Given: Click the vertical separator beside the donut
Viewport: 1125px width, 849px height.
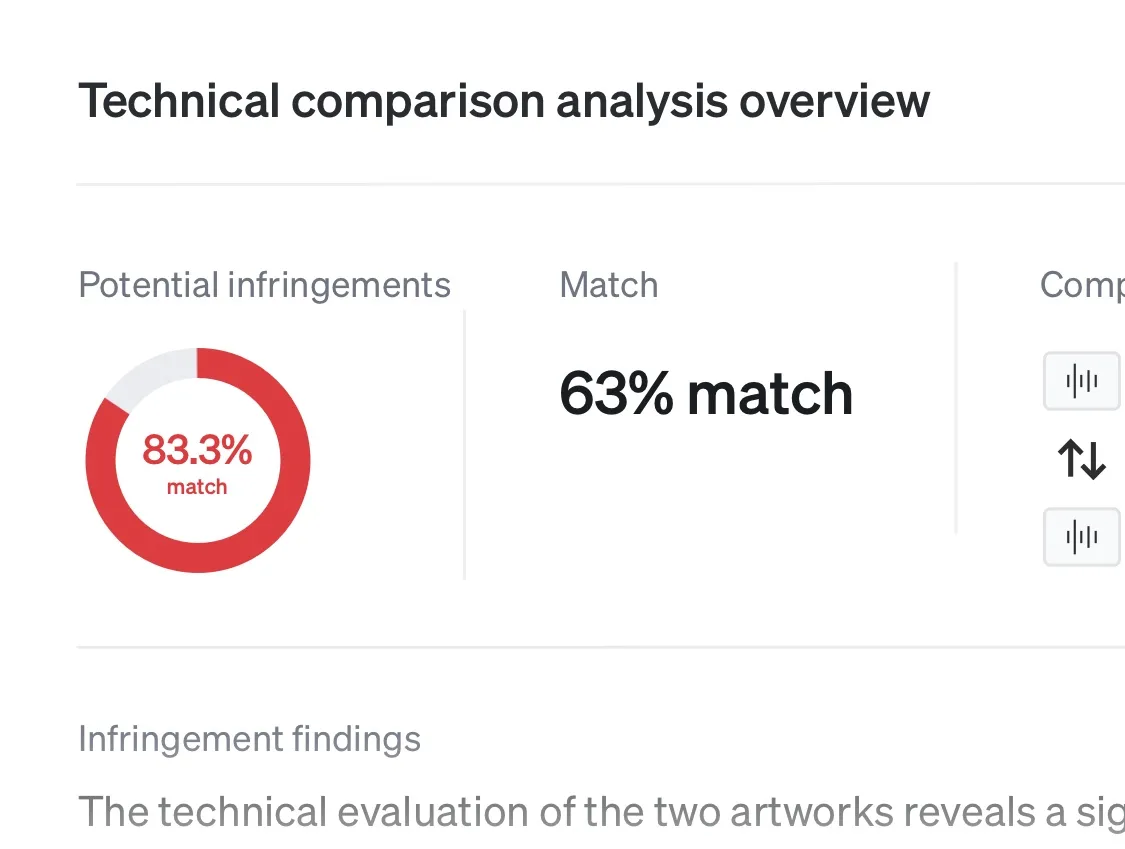Looking at the screenshot, I should (465, 445).
